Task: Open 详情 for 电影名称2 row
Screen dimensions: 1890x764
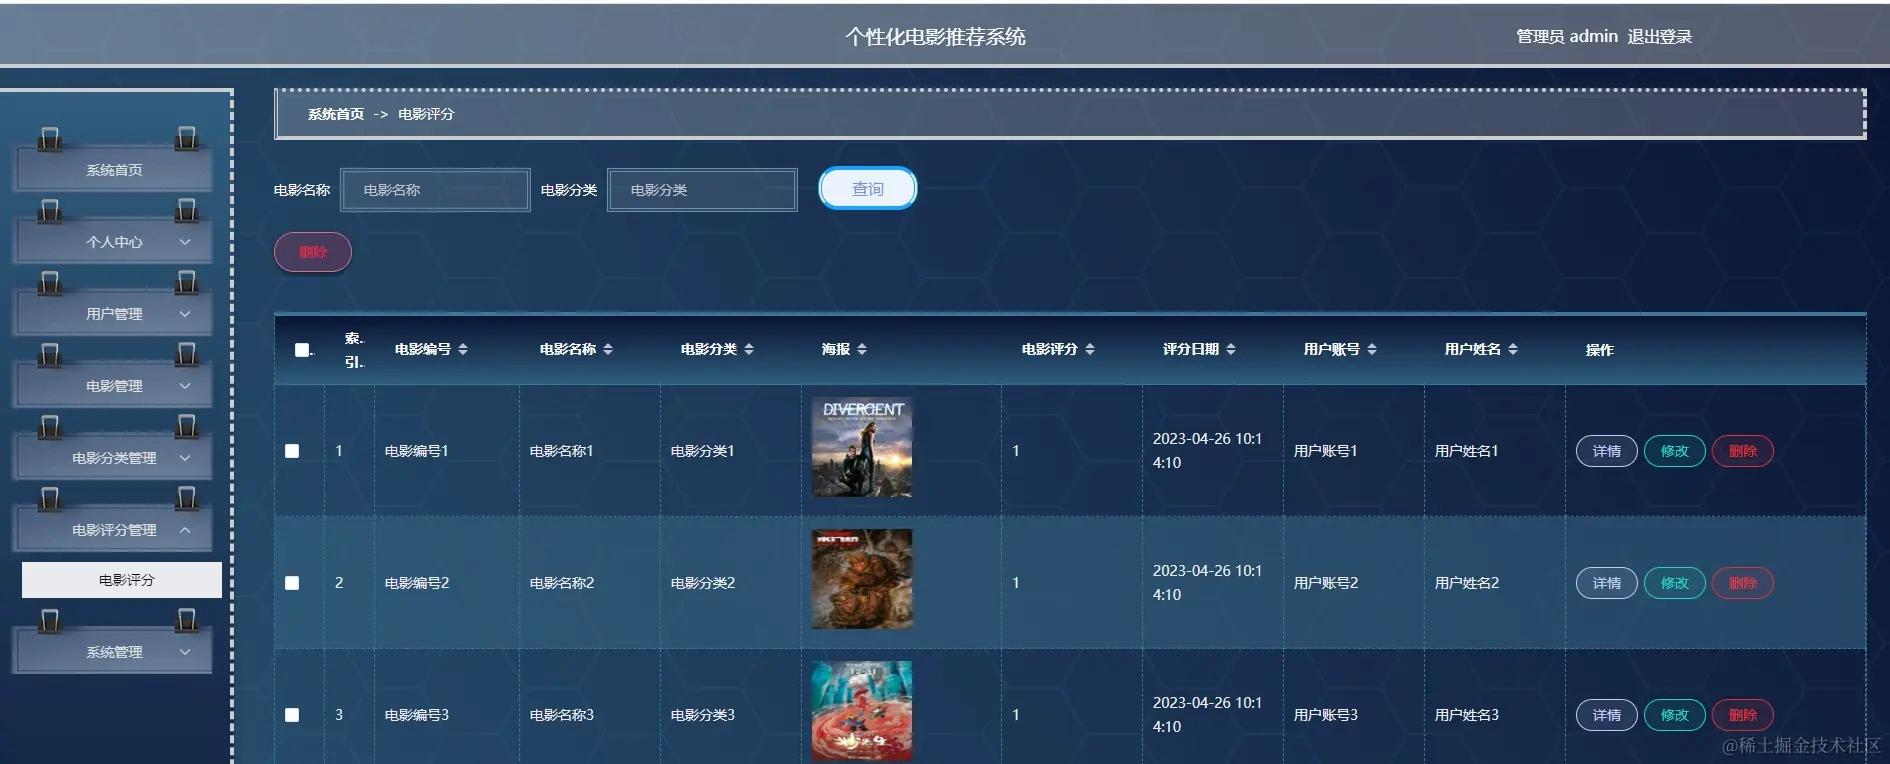Action: tap(1607, 583)
